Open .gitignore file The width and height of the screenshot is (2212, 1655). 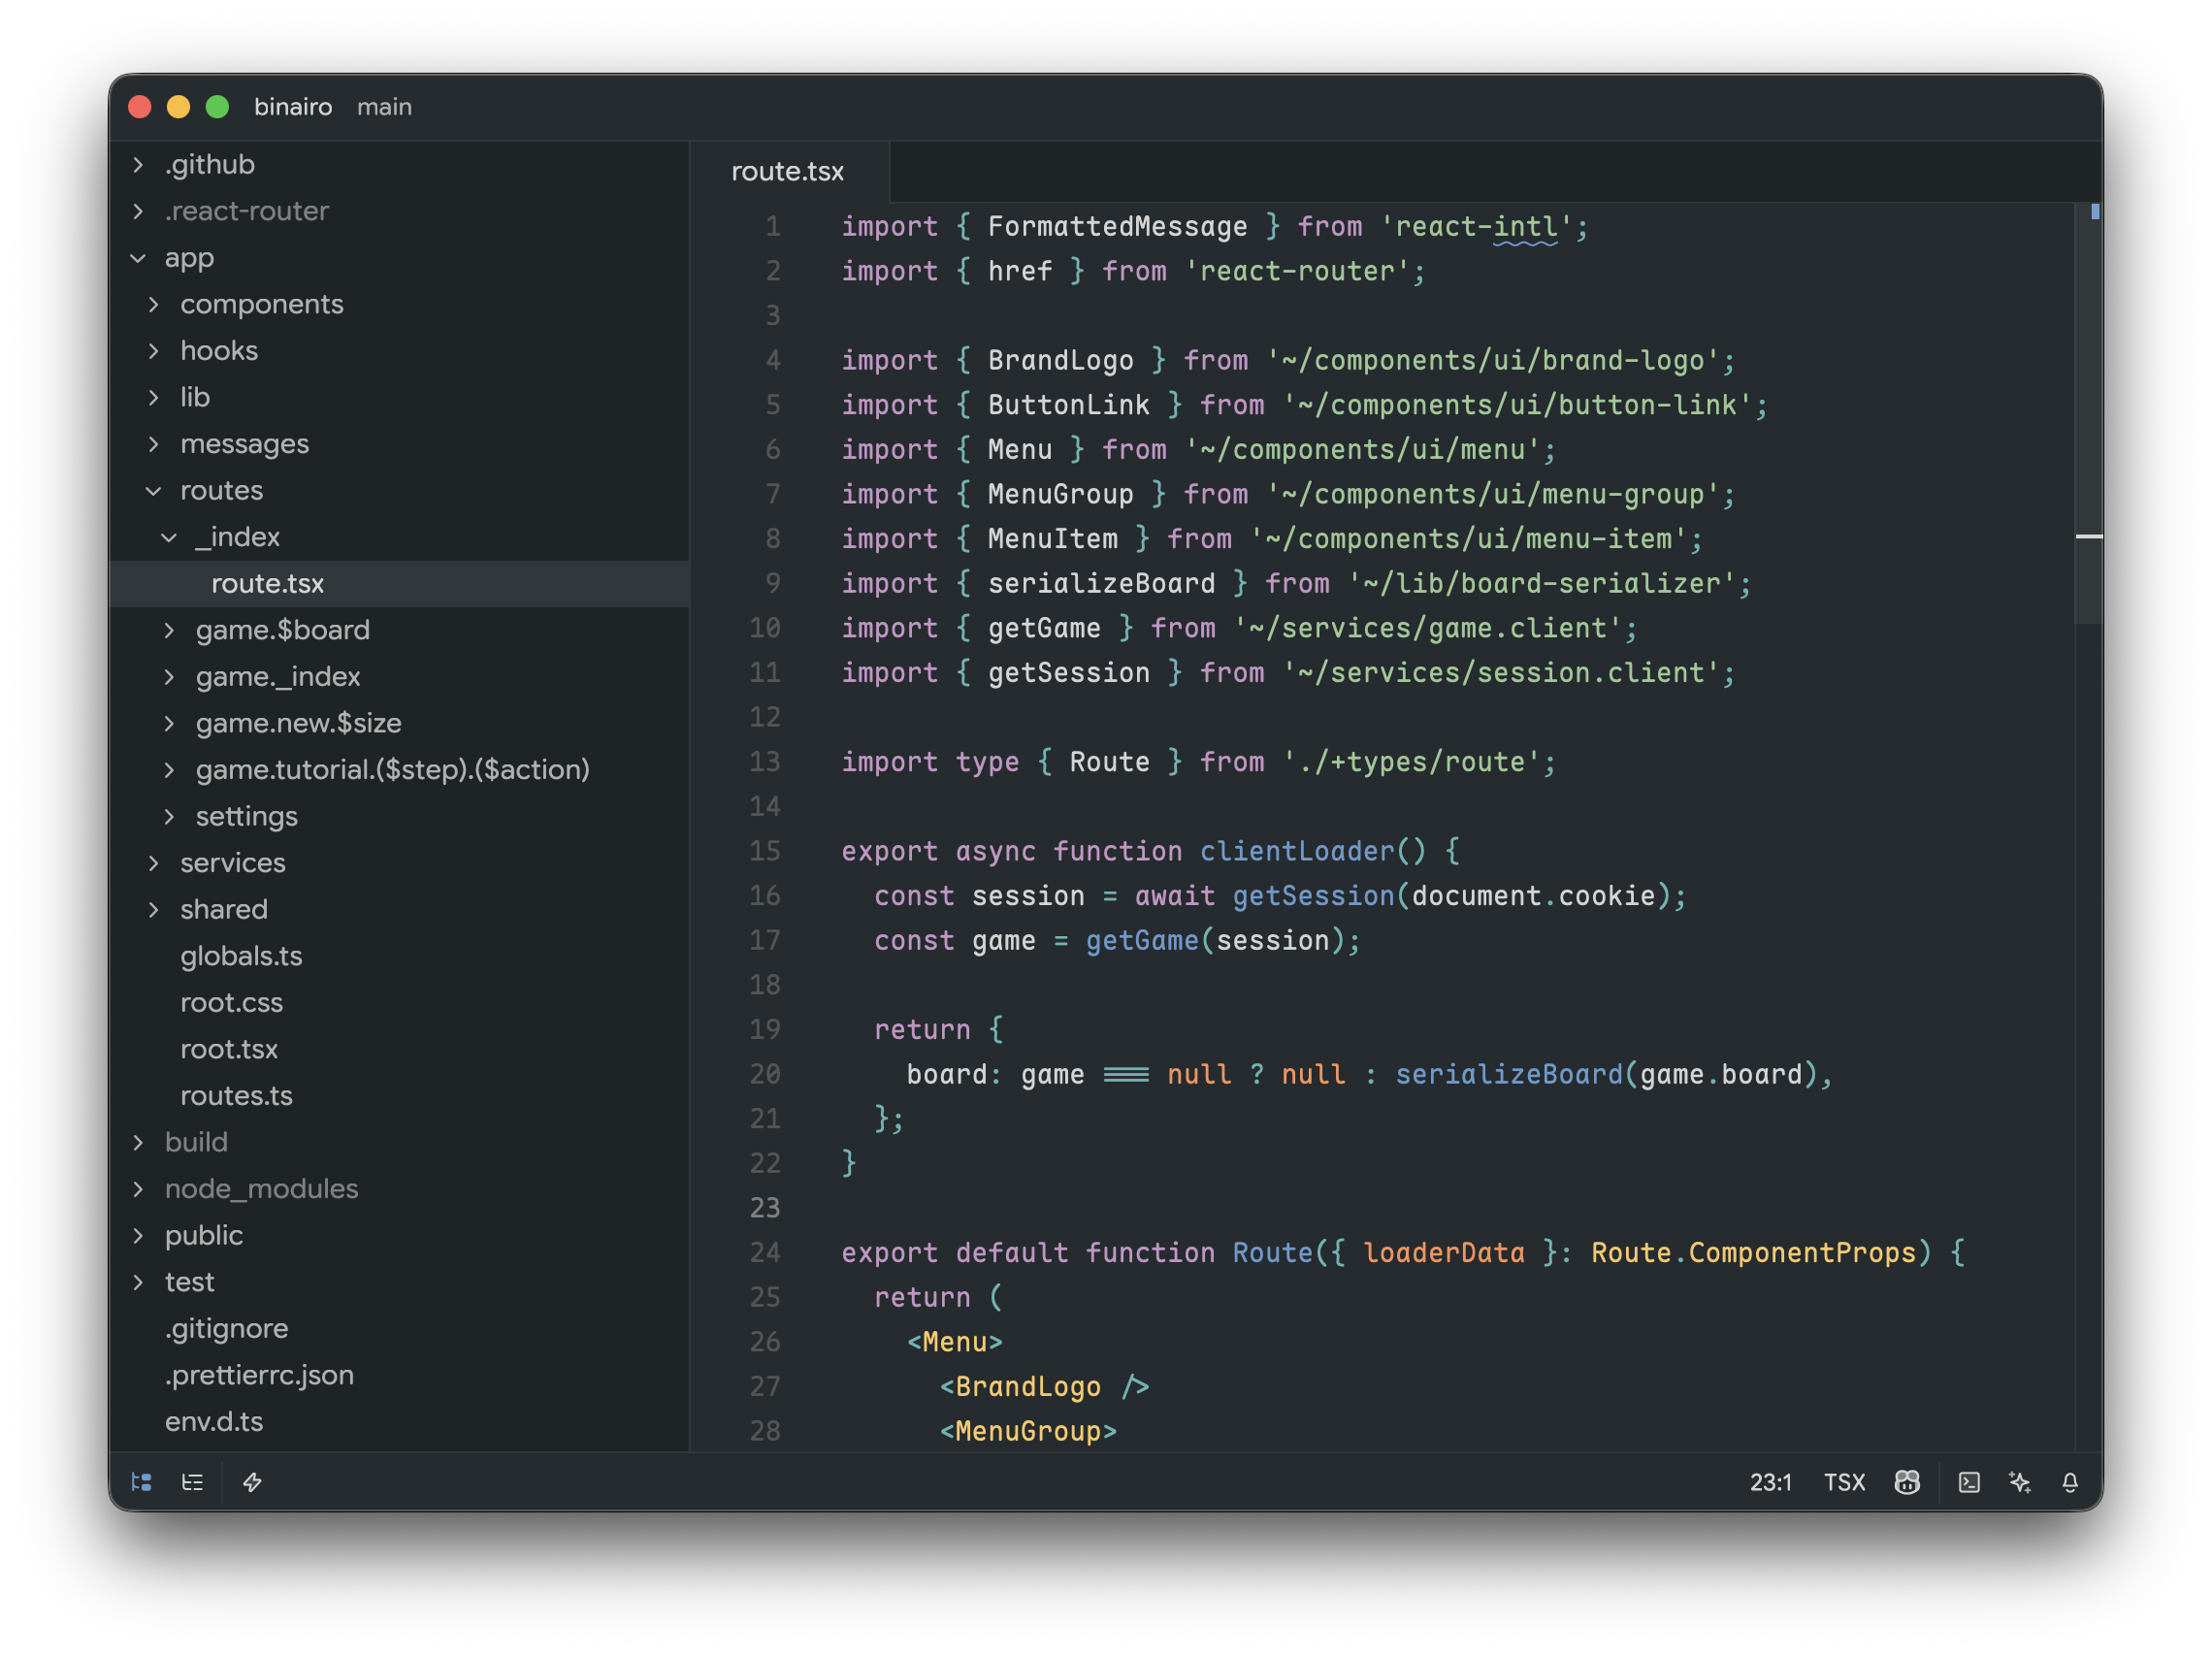(x=400, y=1328)
